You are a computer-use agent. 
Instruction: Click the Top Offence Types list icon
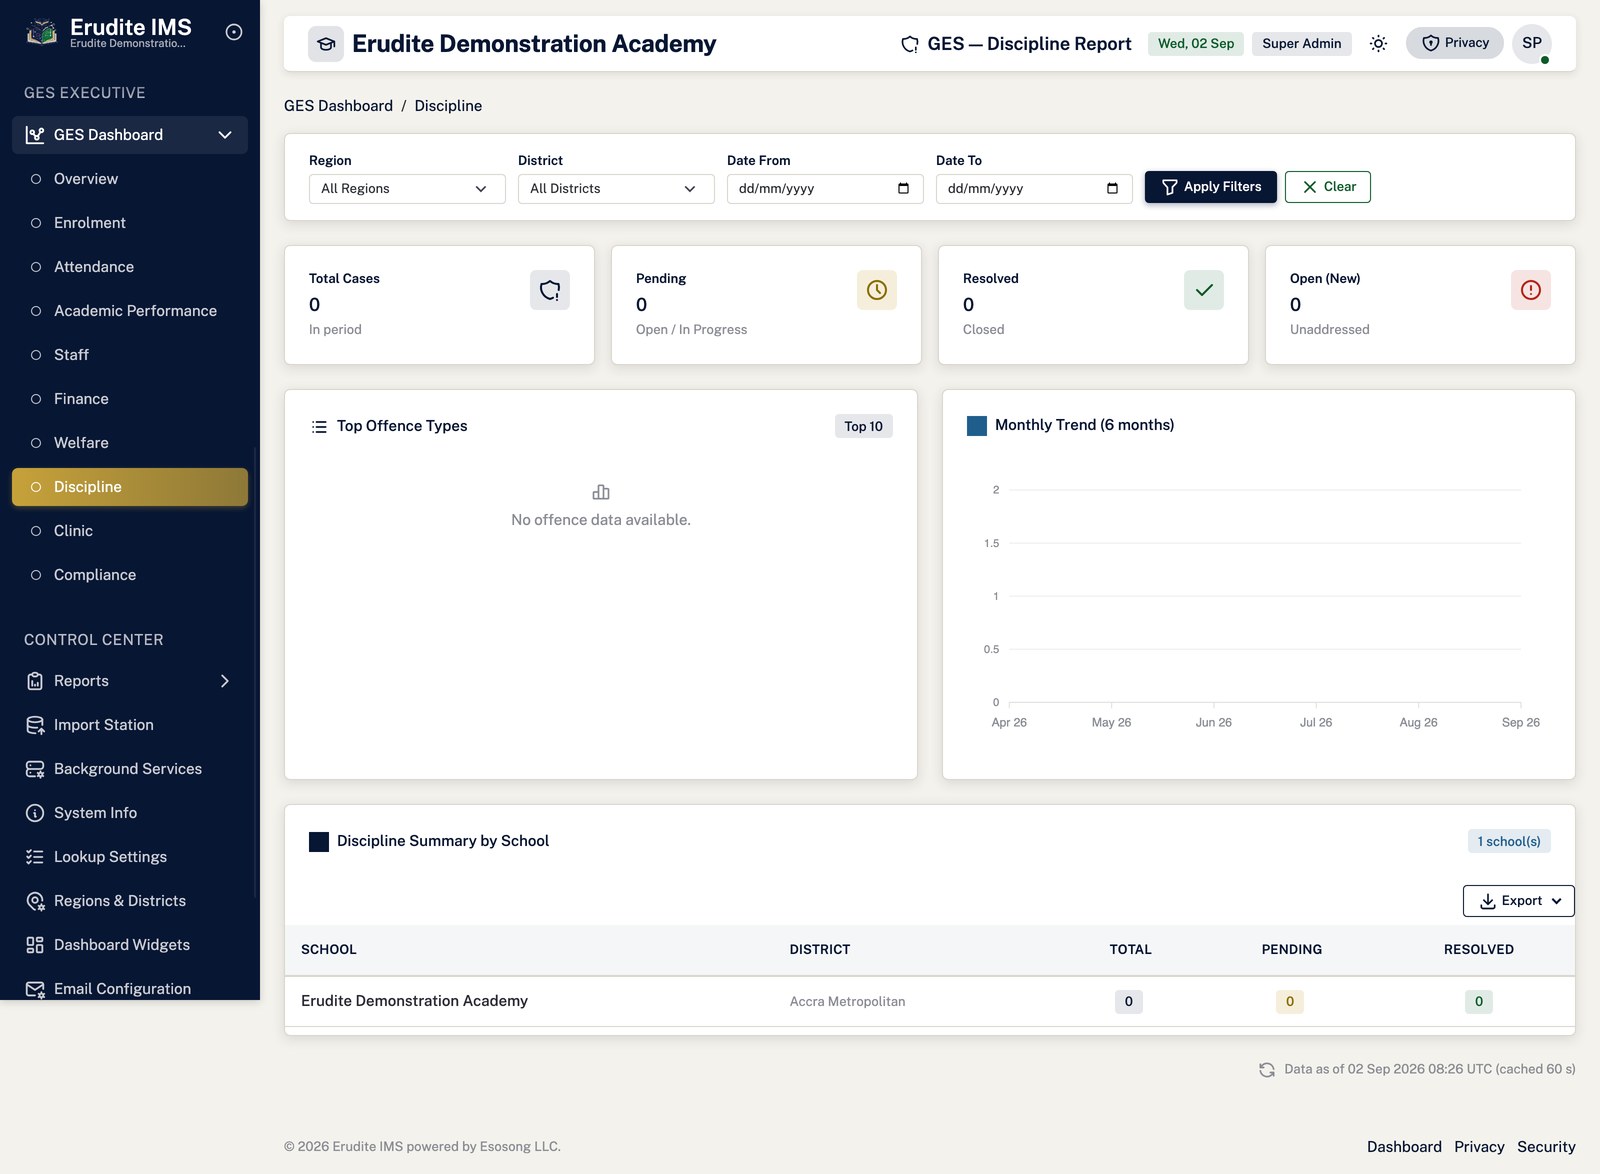(319, 427)
